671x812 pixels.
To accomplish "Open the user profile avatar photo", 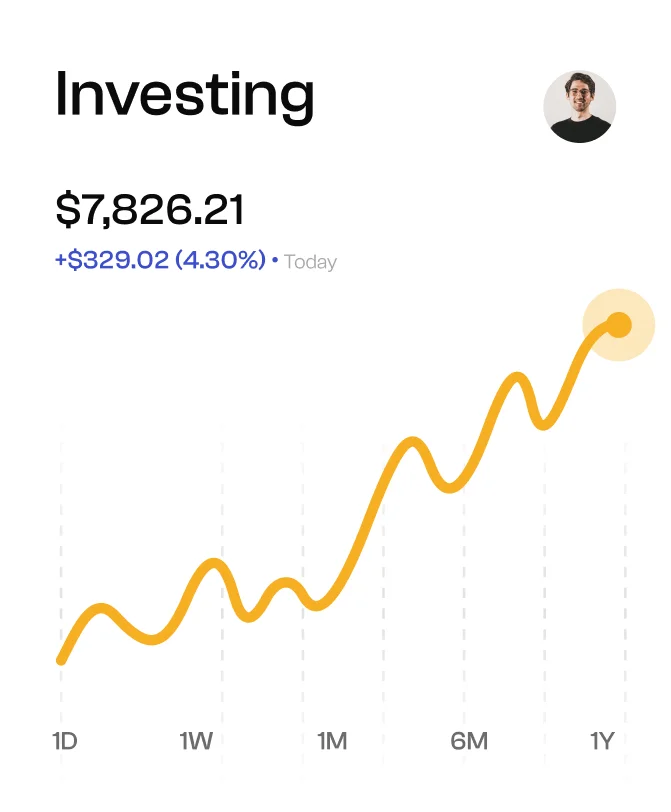I will 579,106.
